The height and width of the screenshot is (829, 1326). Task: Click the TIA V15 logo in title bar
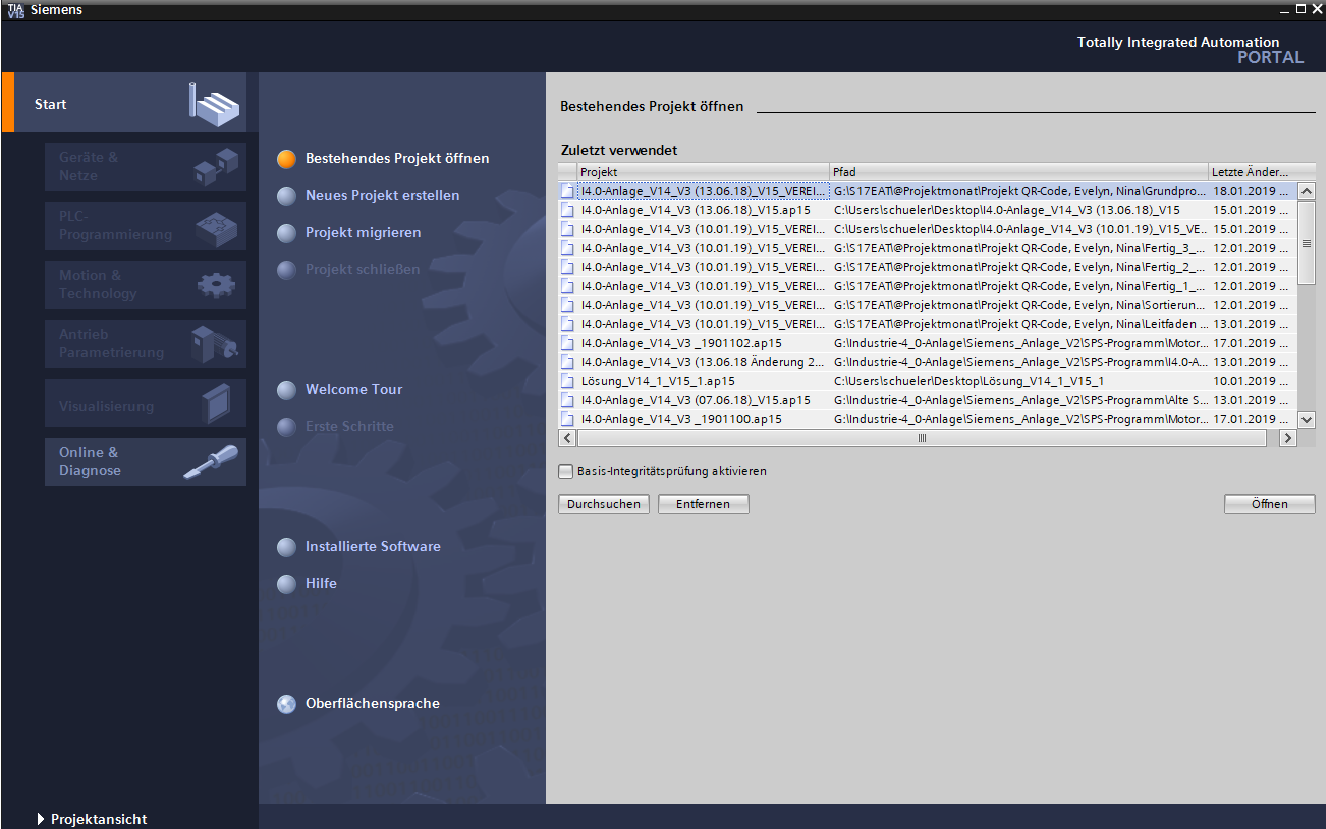point(15,10)
